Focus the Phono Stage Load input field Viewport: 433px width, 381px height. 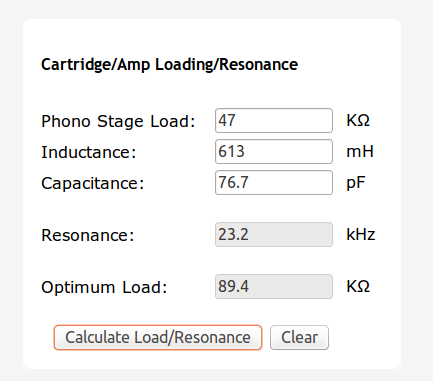tap(274, 120)
